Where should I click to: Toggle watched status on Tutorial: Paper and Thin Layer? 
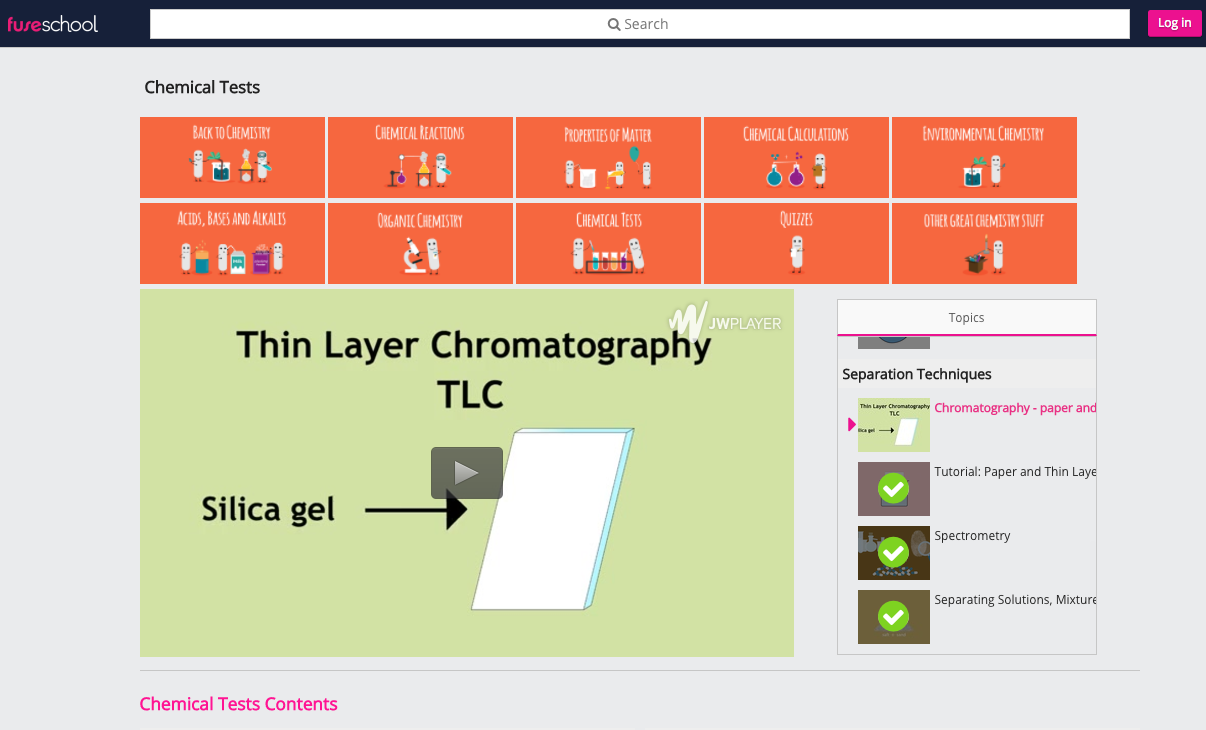point(893,489)
